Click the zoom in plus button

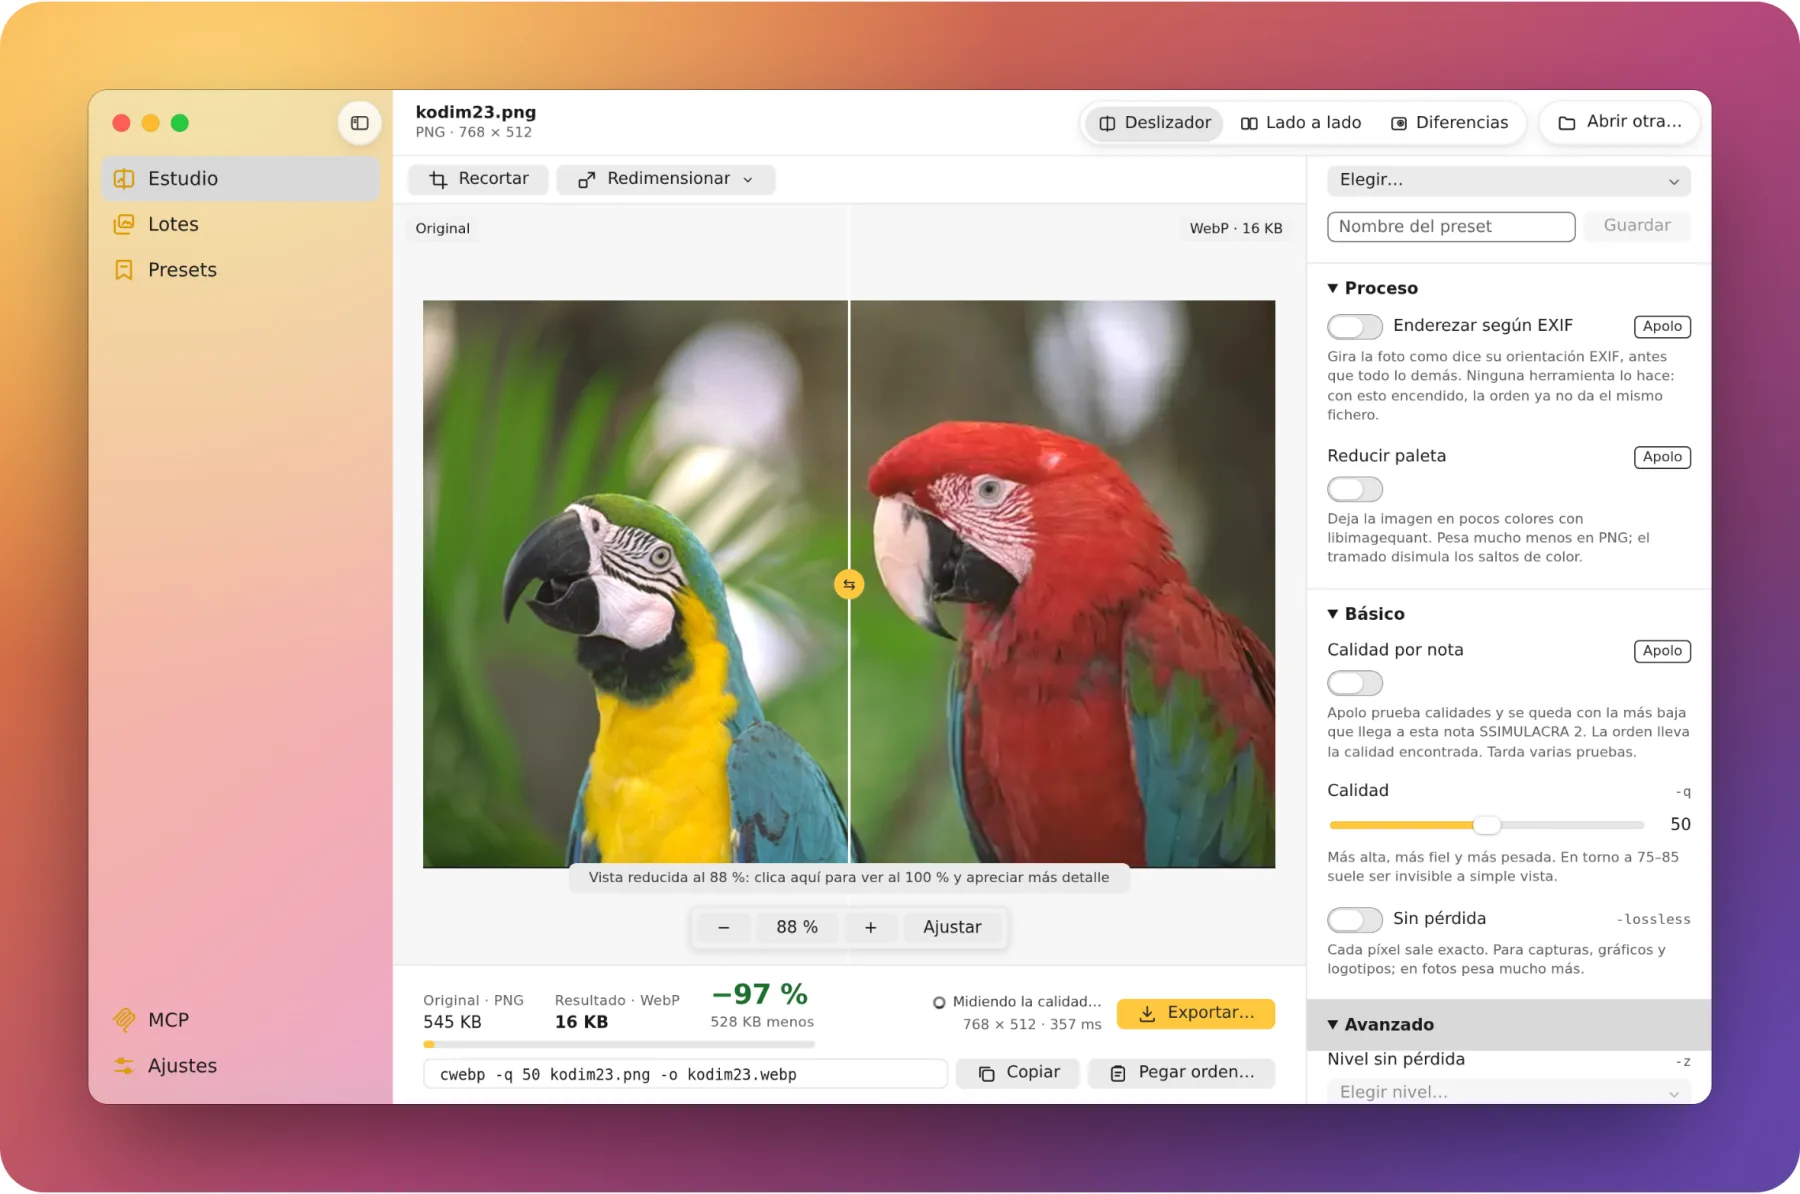tap(871, 927)
